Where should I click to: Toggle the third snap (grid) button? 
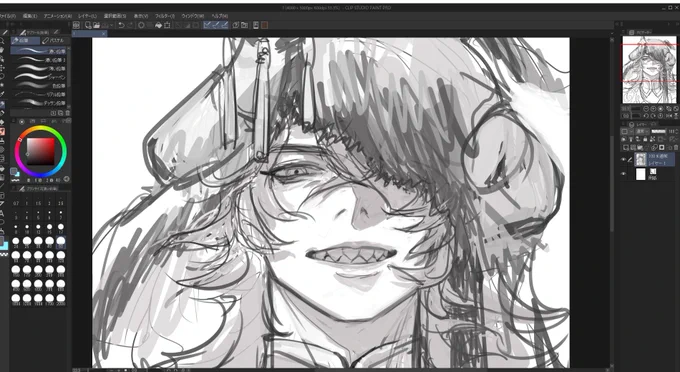(x=226, y=25)
